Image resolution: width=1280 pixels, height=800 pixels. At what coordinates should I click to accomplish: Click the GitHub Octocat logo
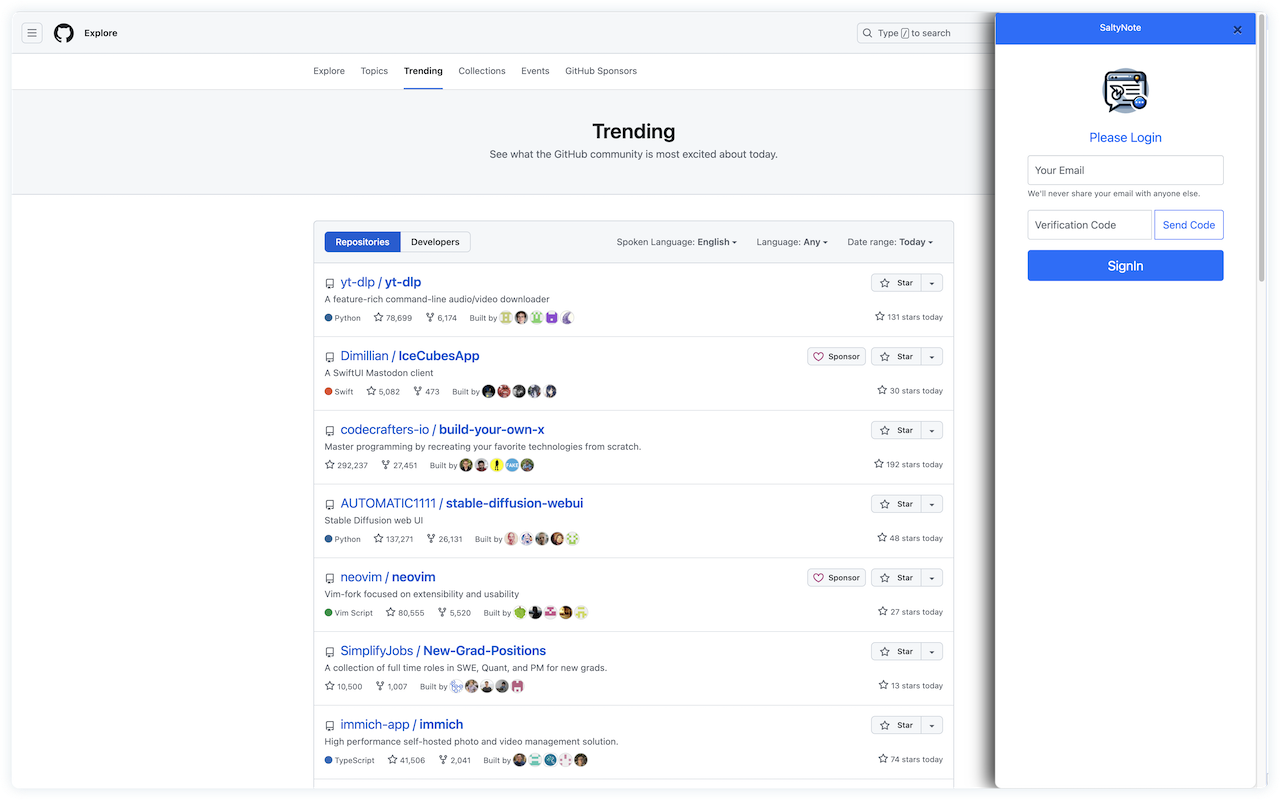tap(64, 33)
